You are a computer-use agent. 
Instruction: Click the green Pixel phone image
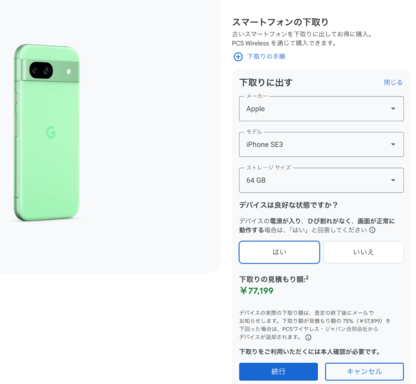47,132
